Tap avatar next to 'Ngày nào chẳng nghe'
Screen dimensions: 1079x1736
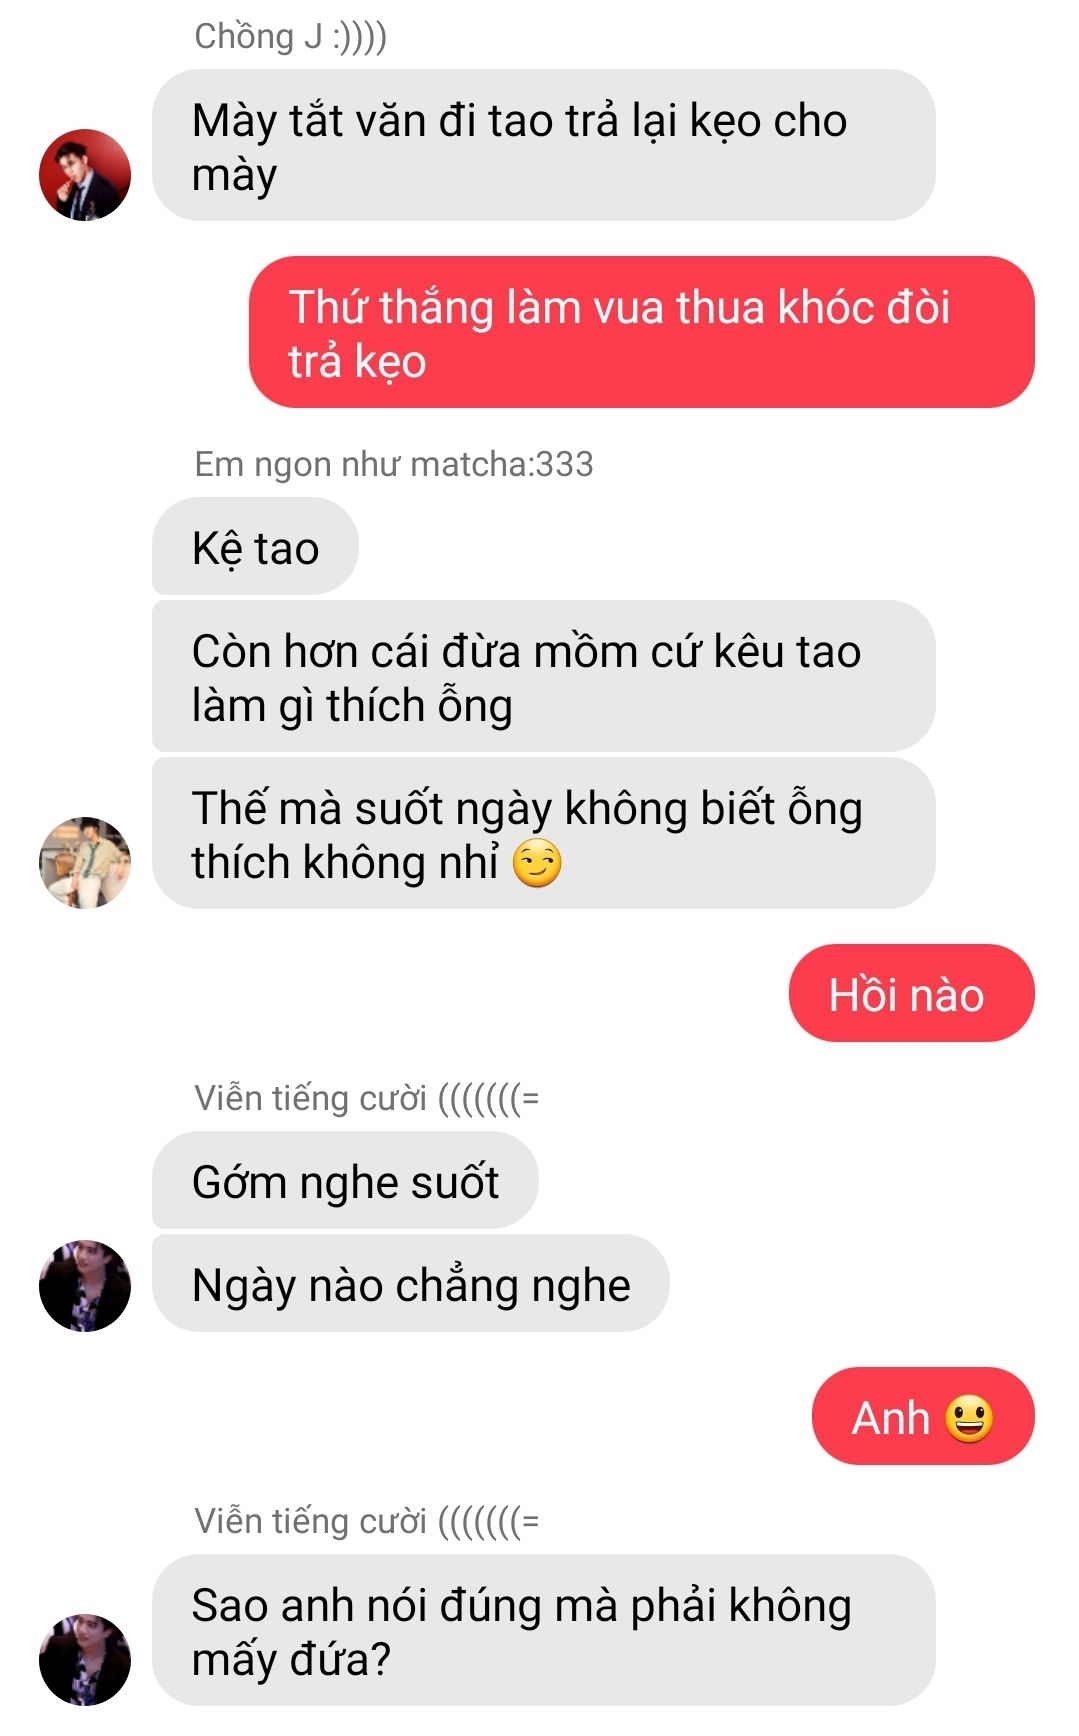(85, 1285)
